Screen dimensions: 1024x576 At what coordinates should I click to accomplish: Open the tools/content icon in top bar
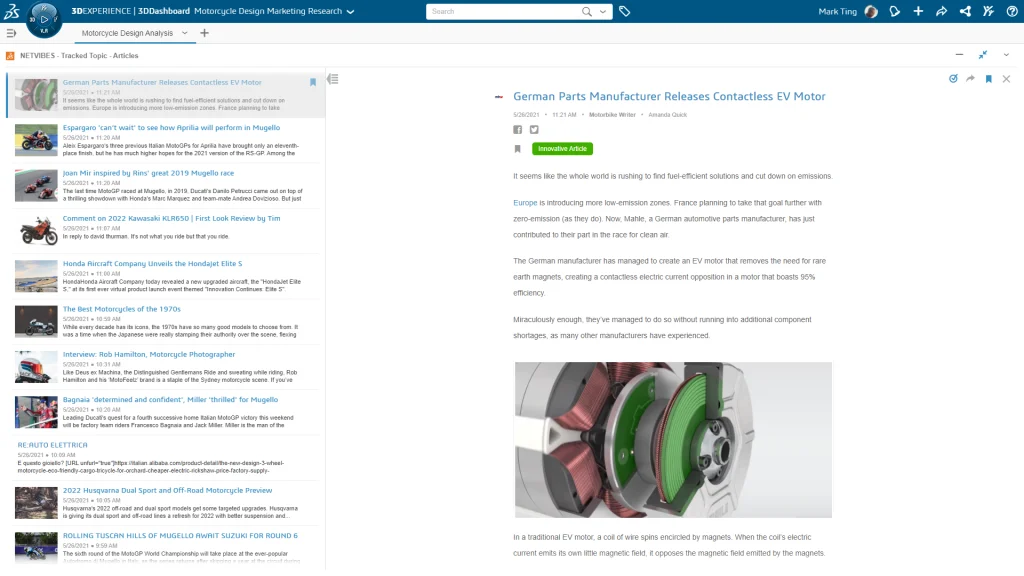[989, 11]
